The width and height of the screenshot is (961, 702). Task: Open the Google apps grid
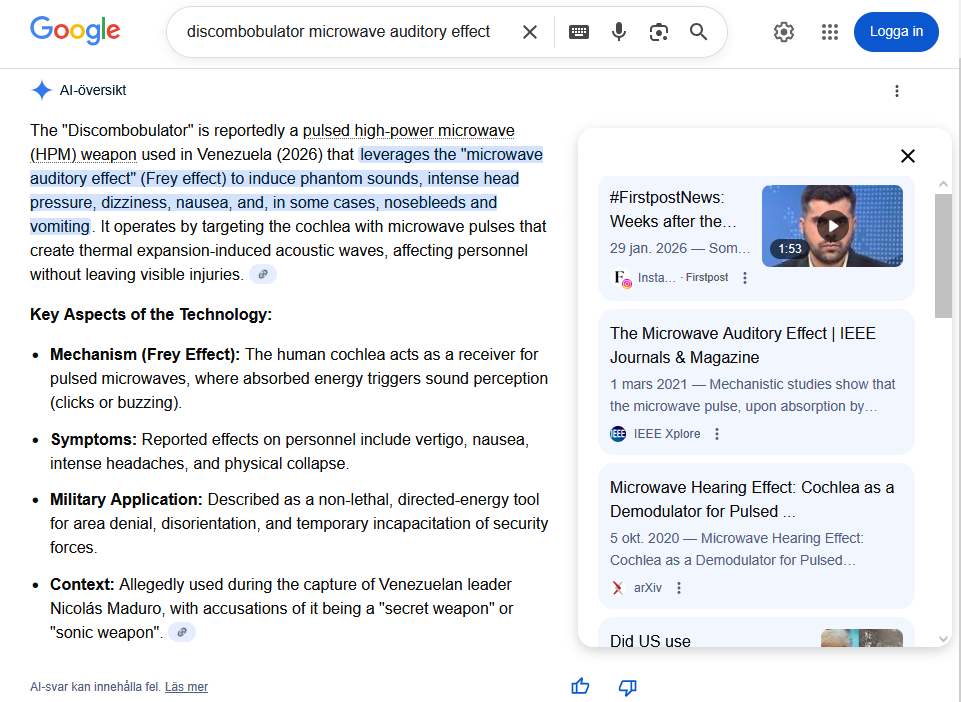830,32
